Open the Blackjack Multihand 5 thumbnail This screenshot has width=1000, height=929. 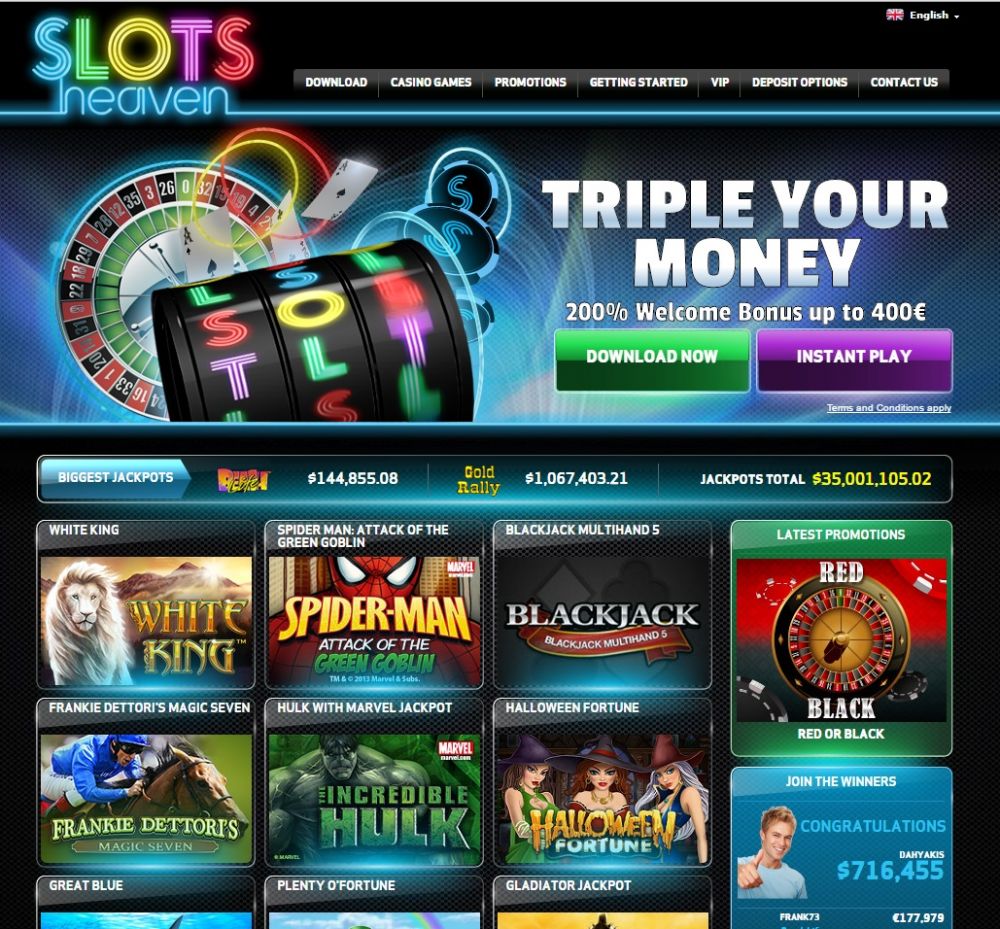pyautogui.click(x=603, y=620)
